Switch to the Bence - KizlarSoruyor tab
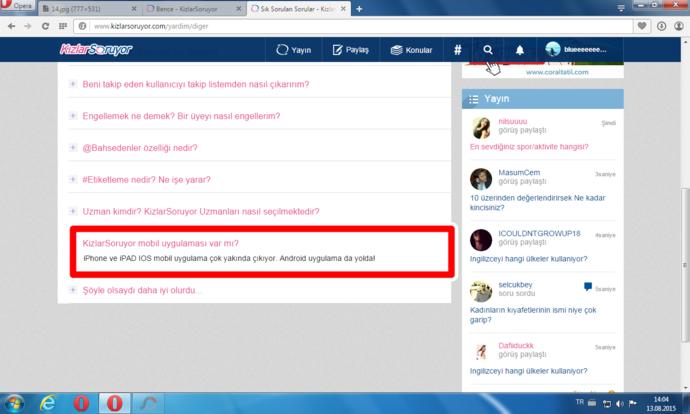690x414 pixels. click(194, 9)
